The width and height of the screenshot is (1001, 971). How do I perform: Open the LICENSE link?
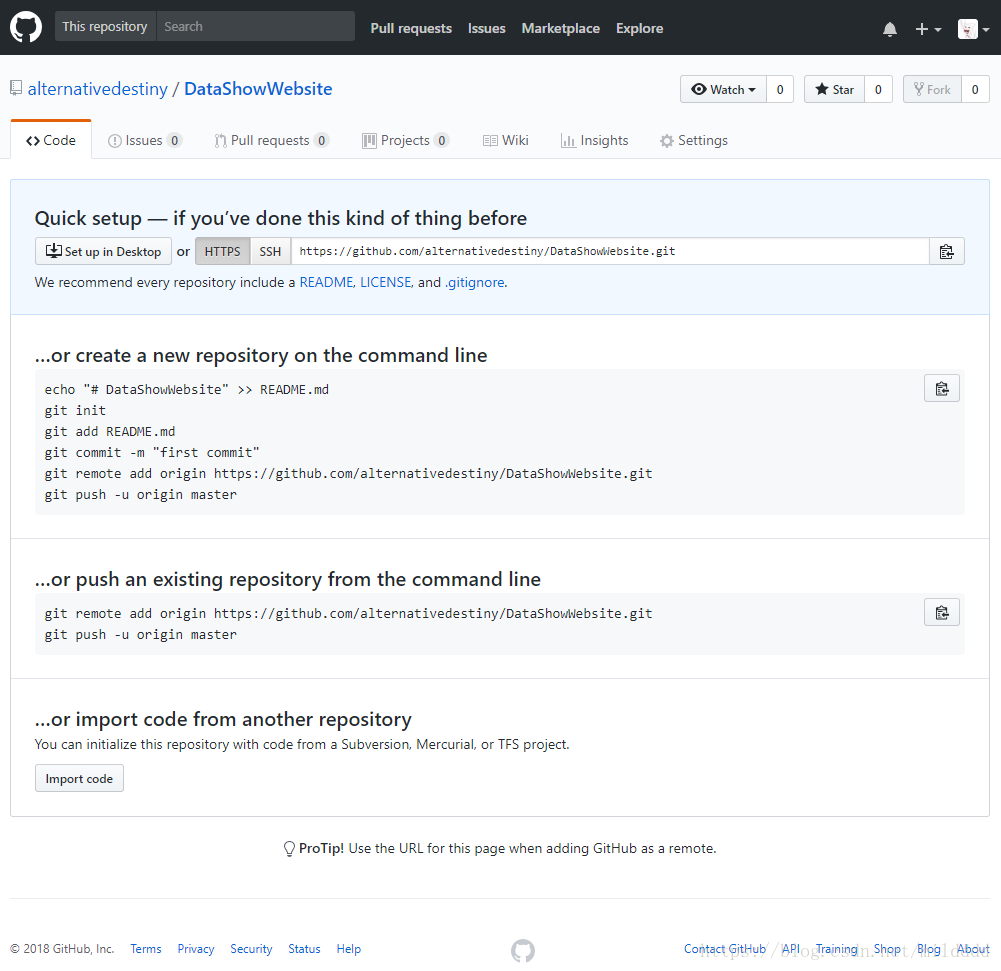tap(386, 282)
